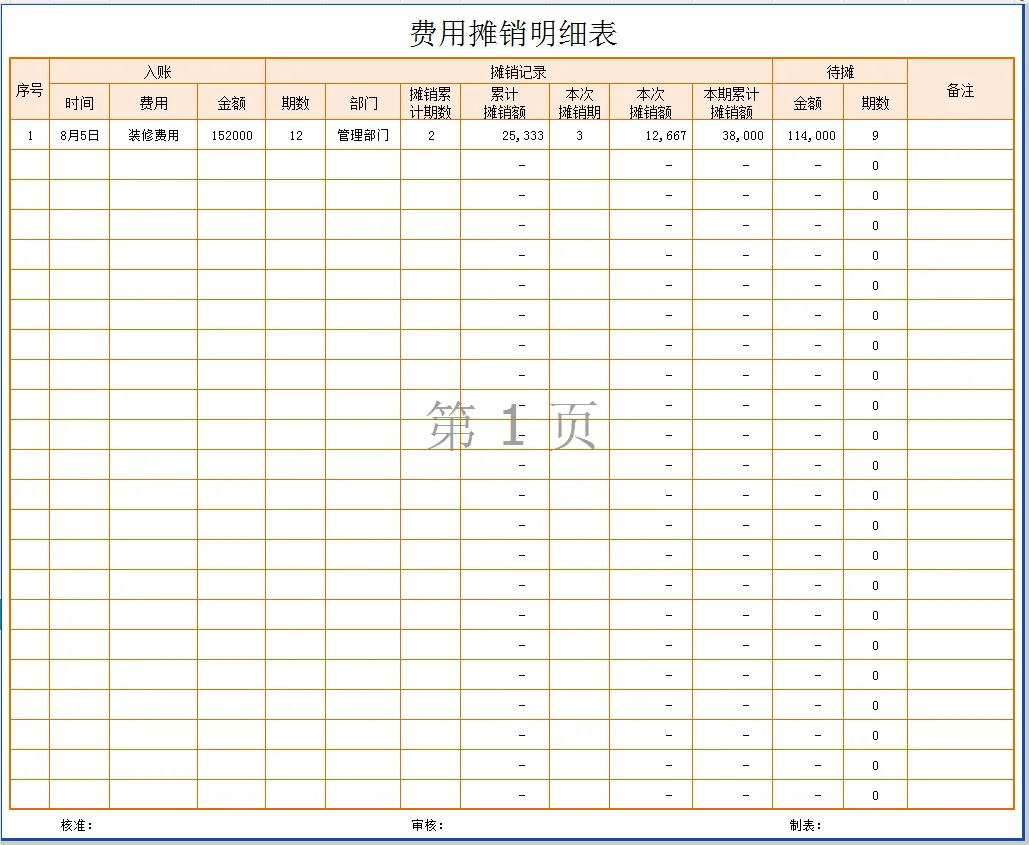The height and width of the screenshot is (845, 1029).
Task: Select the cell showing 38,000
Action: 732,135
